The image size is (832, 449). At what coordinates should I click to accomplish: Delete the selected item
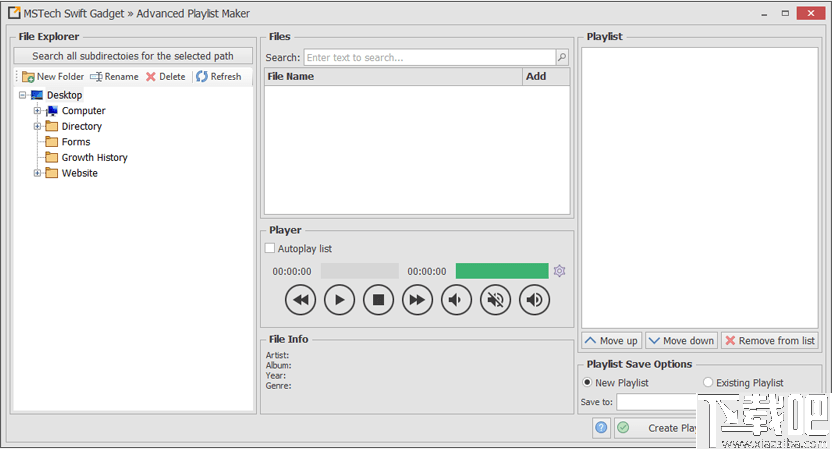coord(166,76)
